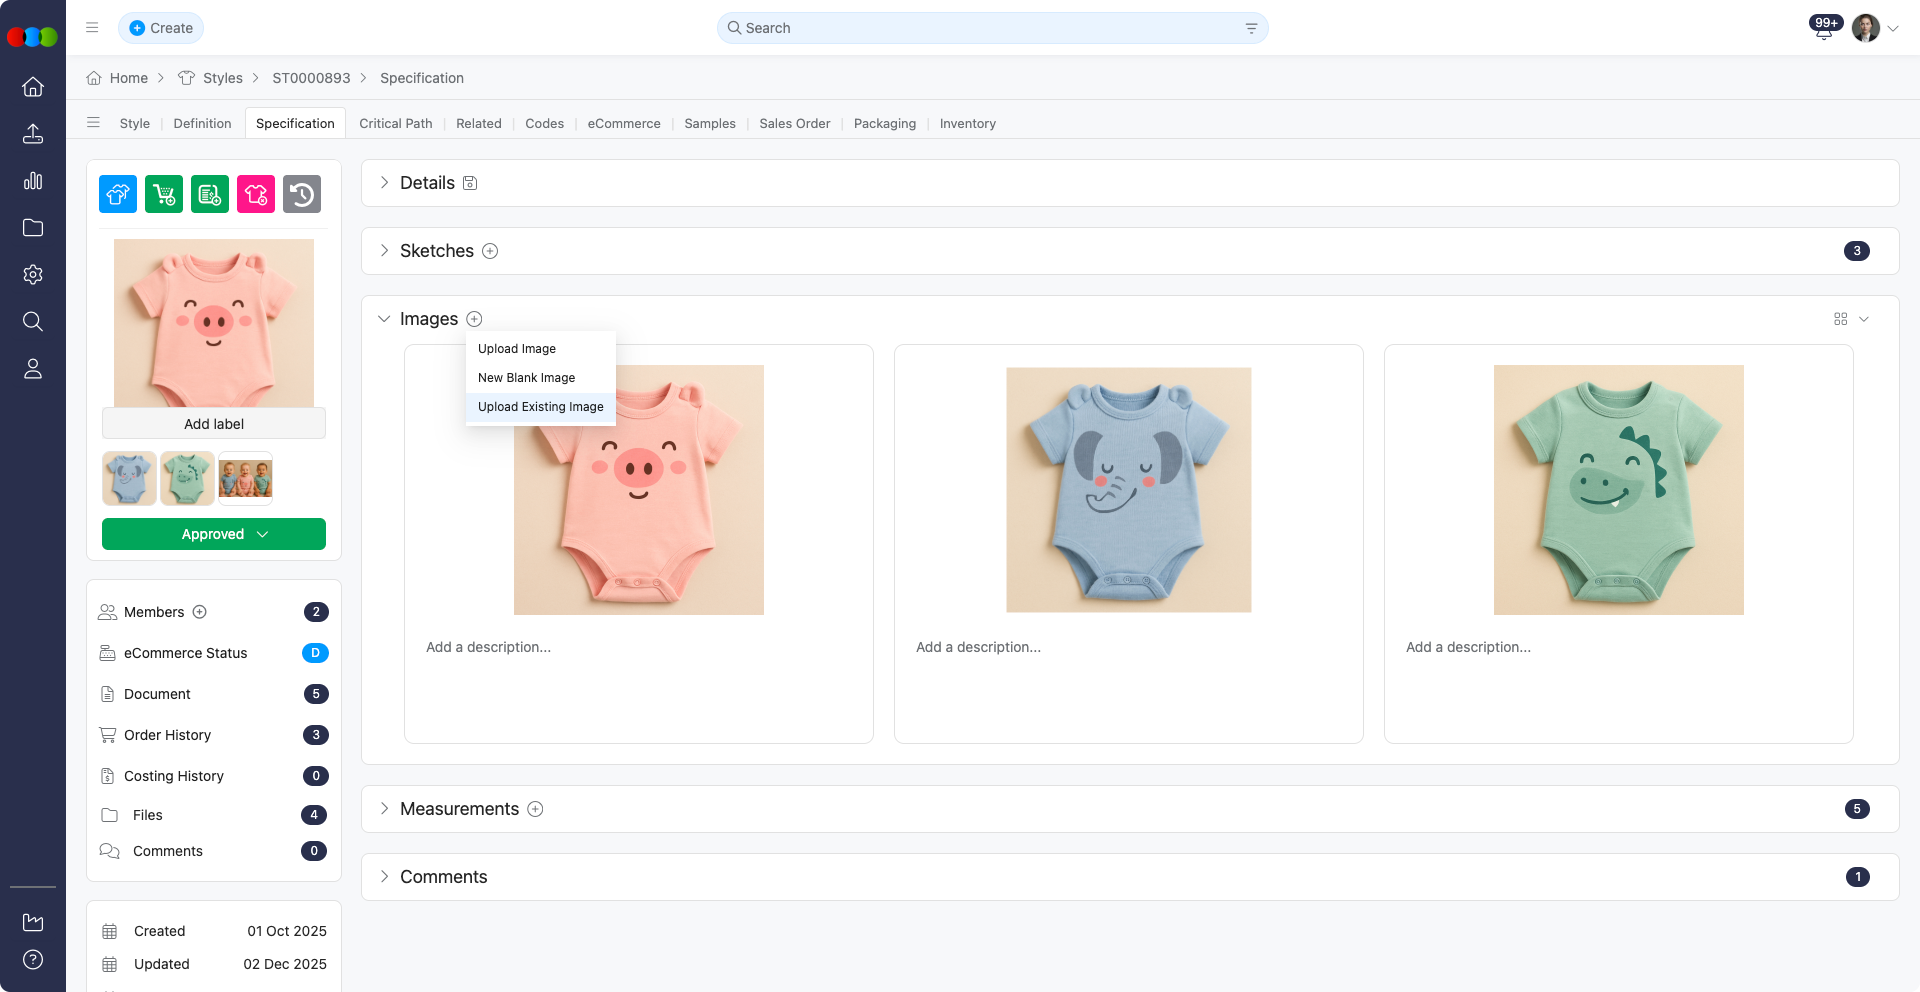Expand the Details section

pyautogui.click(x=384, y=183)
